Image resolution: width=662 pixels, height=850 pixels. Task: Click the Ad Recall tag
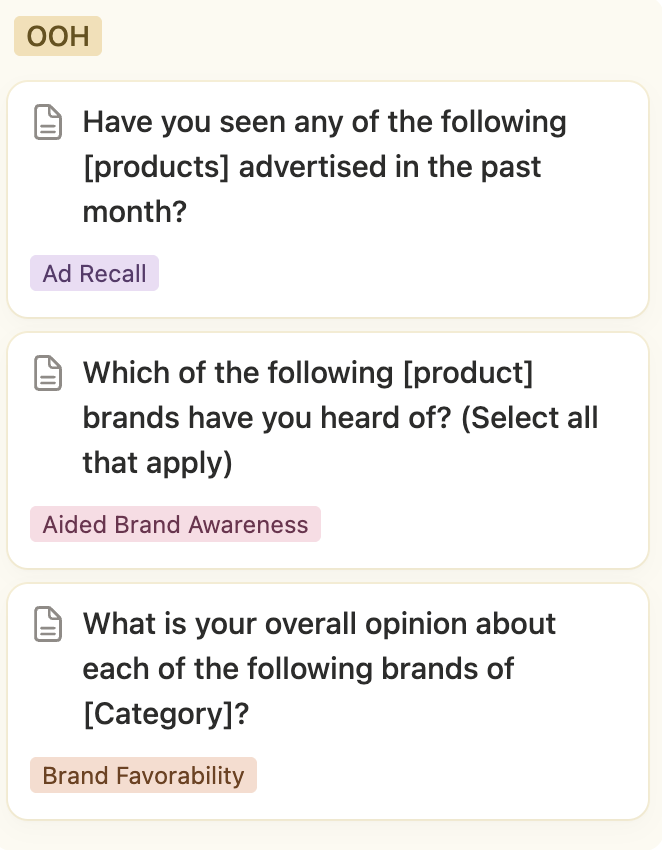[94, 274]
